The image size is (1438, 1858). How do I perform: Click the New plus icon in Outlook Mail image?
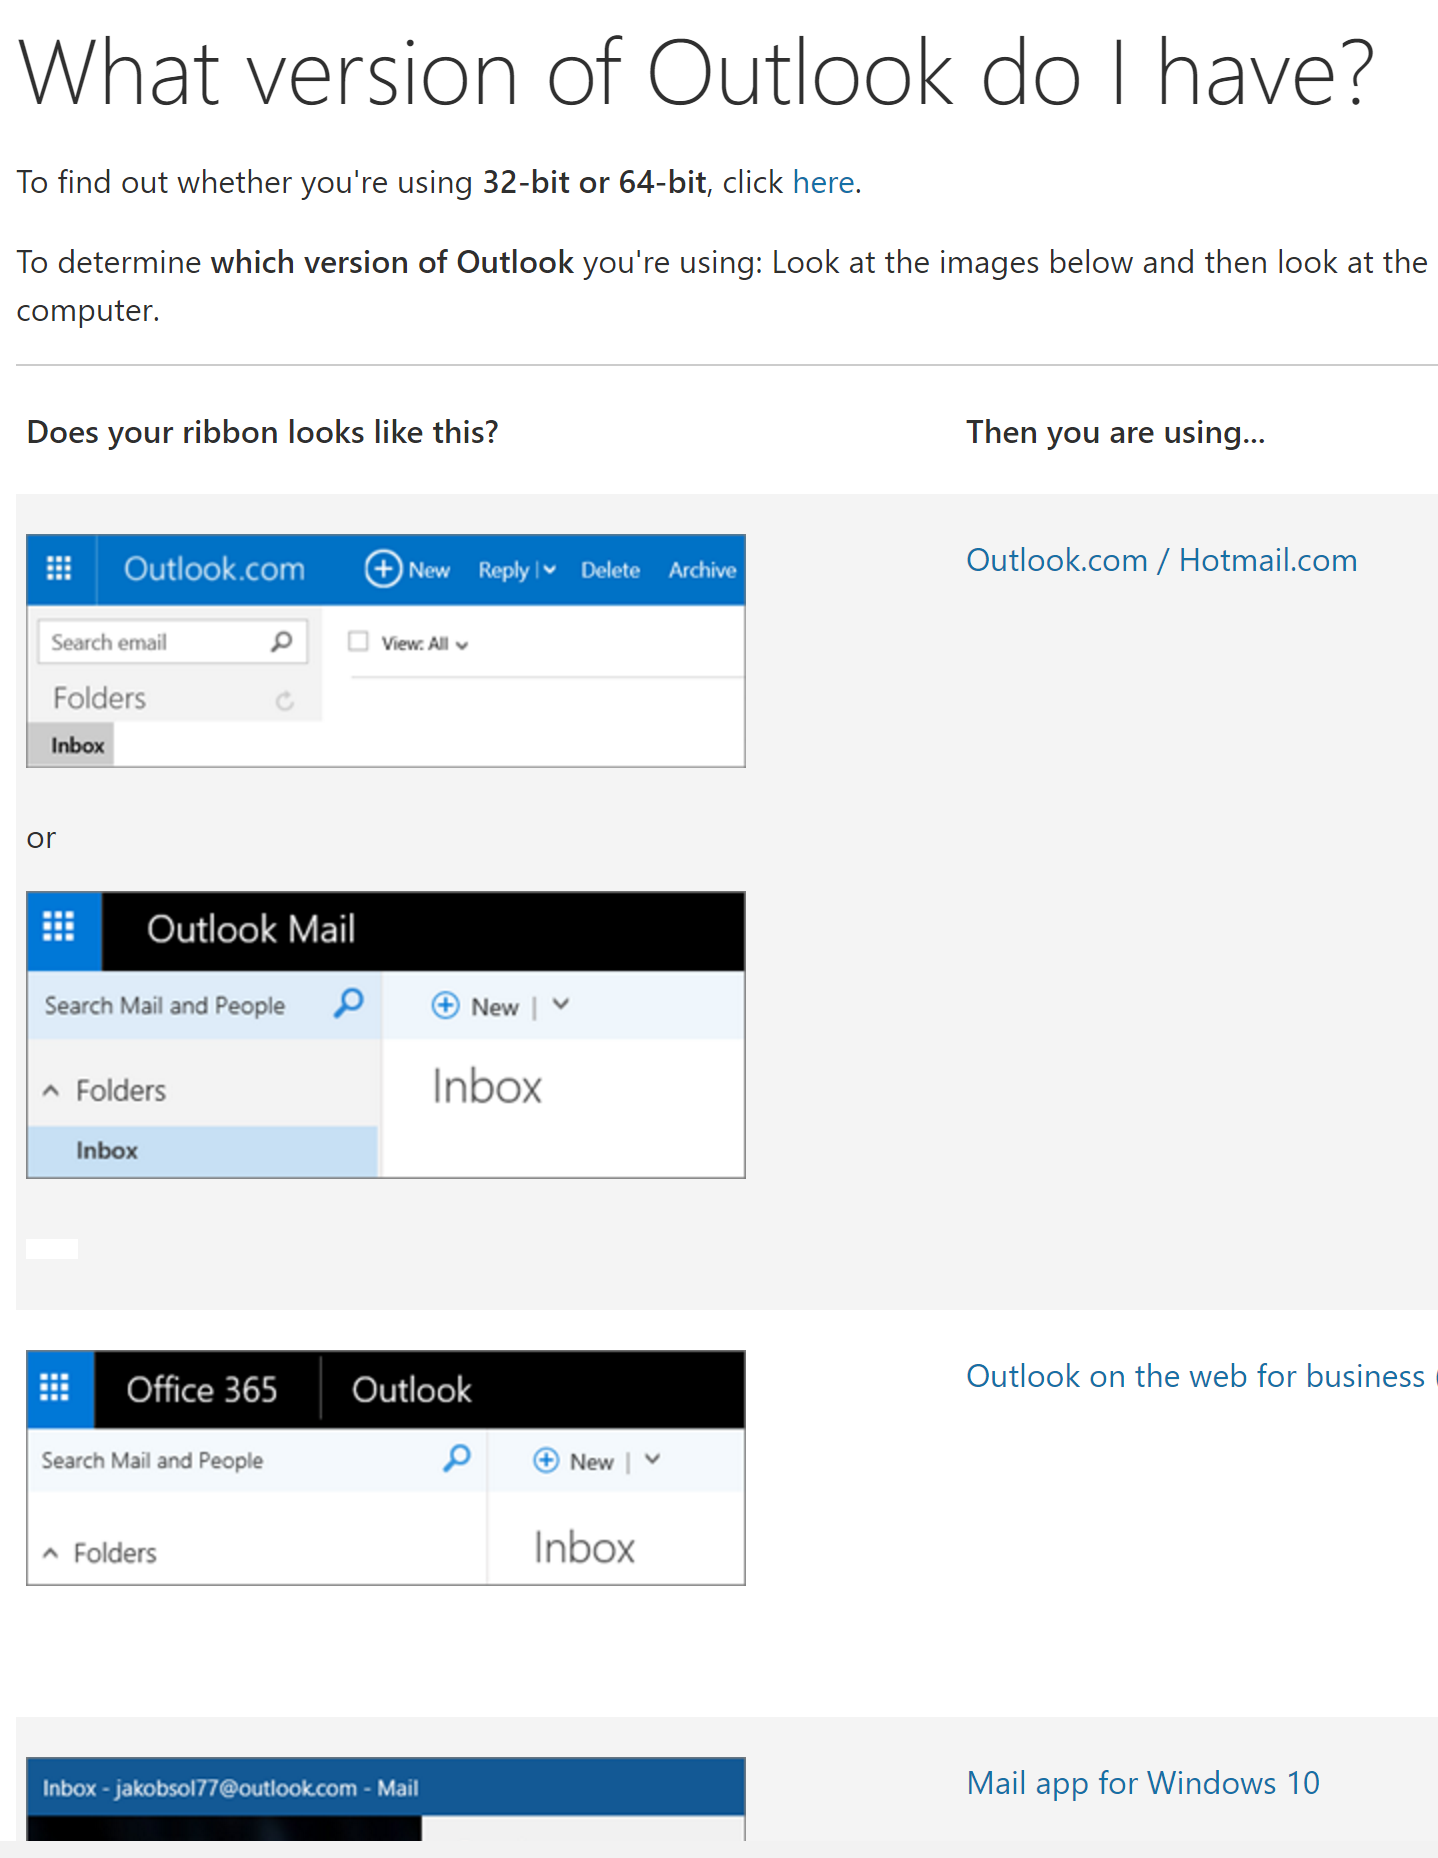445,1005
